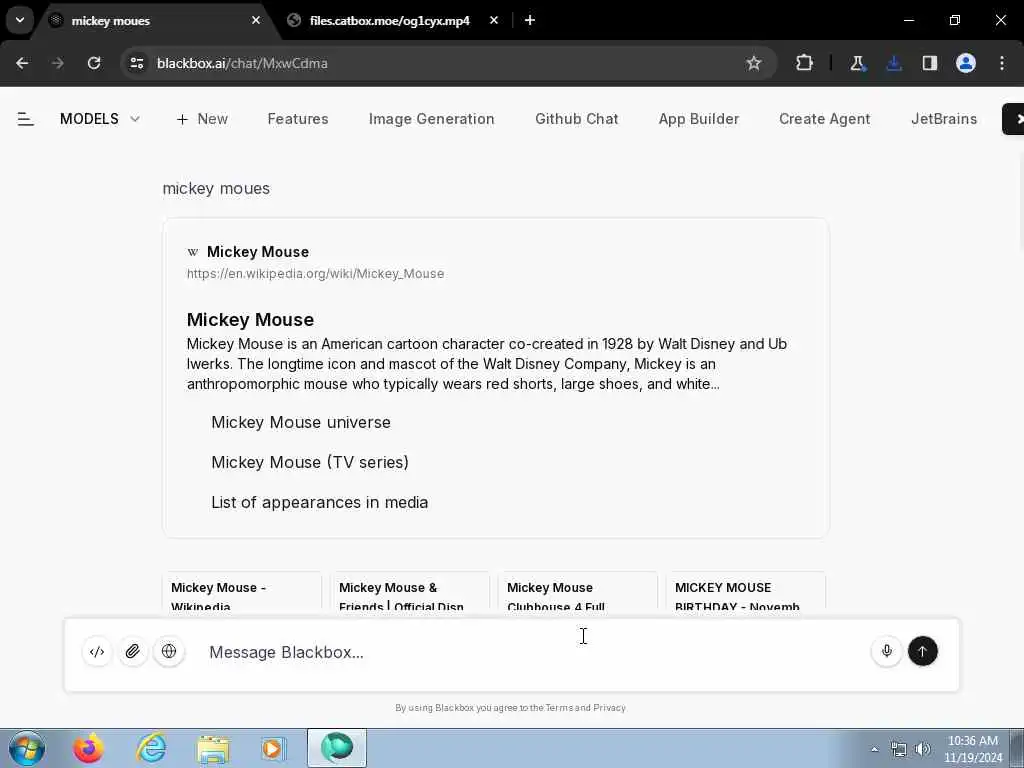The image size is (1024, 768).
Task: Open the volume speaker tray icon
Action: (x=923, y=749)
